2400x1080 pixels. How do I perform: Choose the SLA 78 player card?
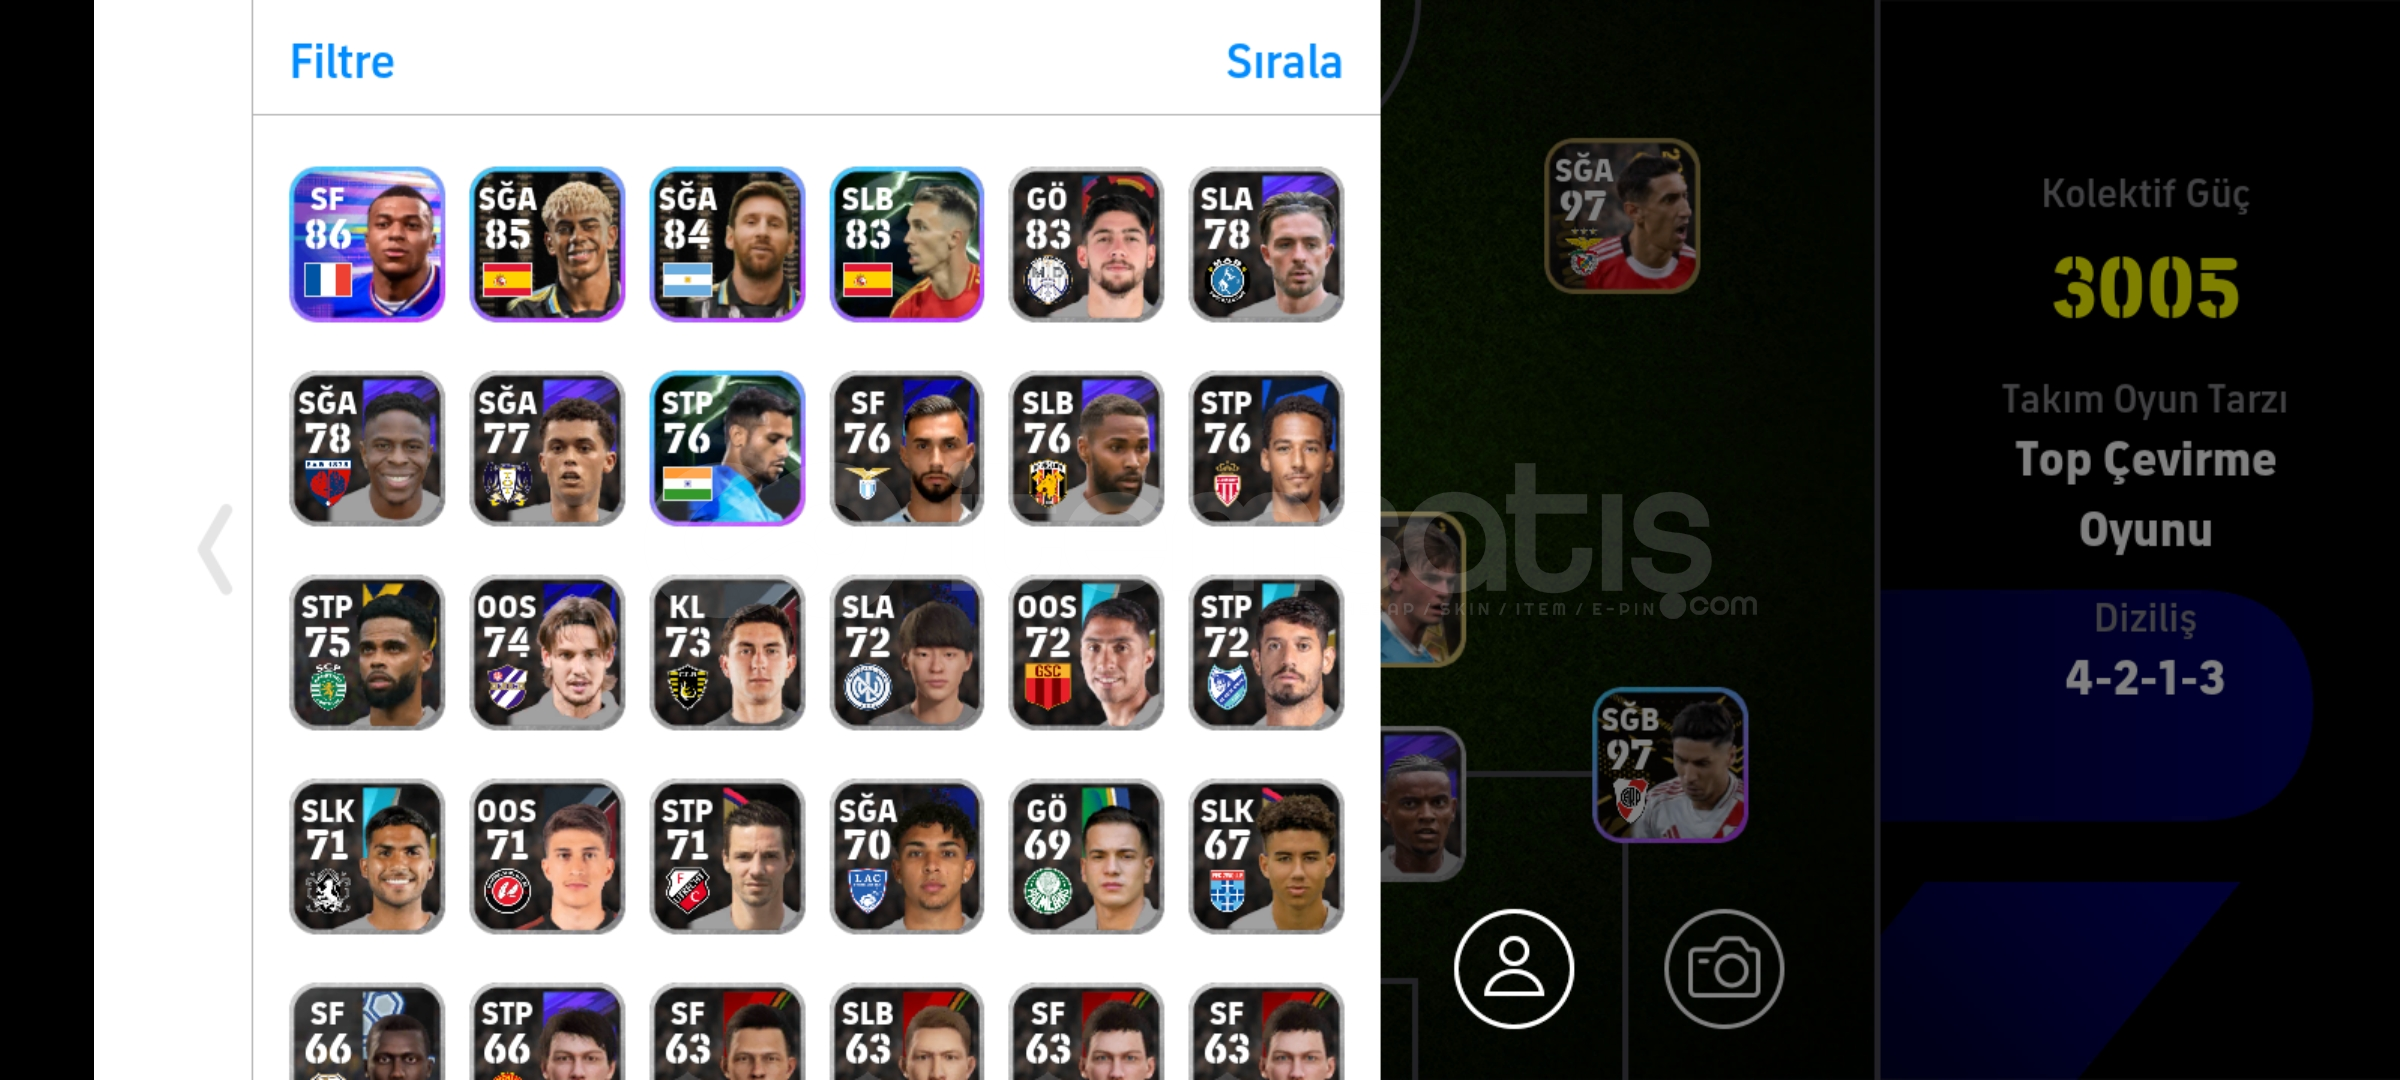click(1266, 244)
